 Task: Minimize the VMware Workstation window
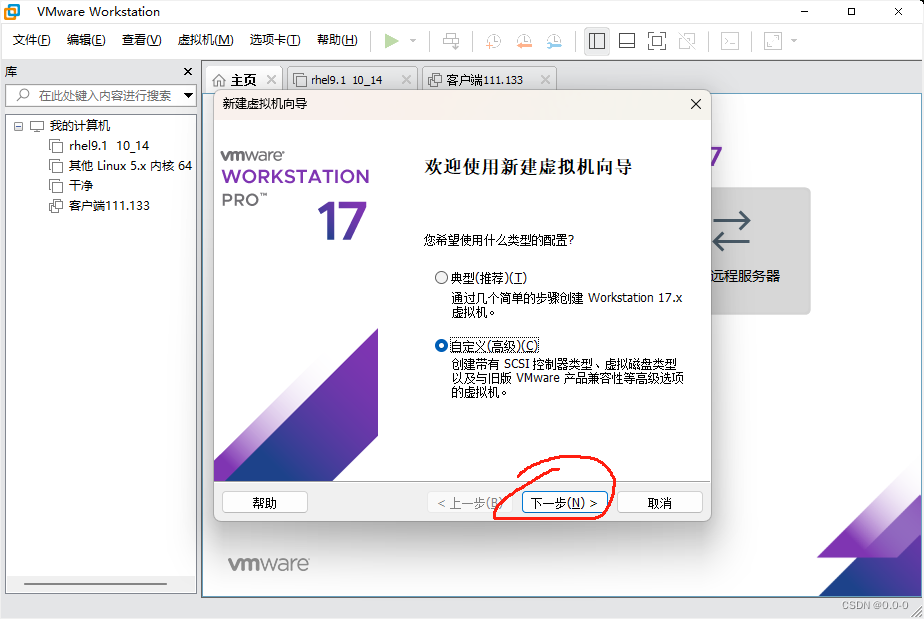click(804, 11)
